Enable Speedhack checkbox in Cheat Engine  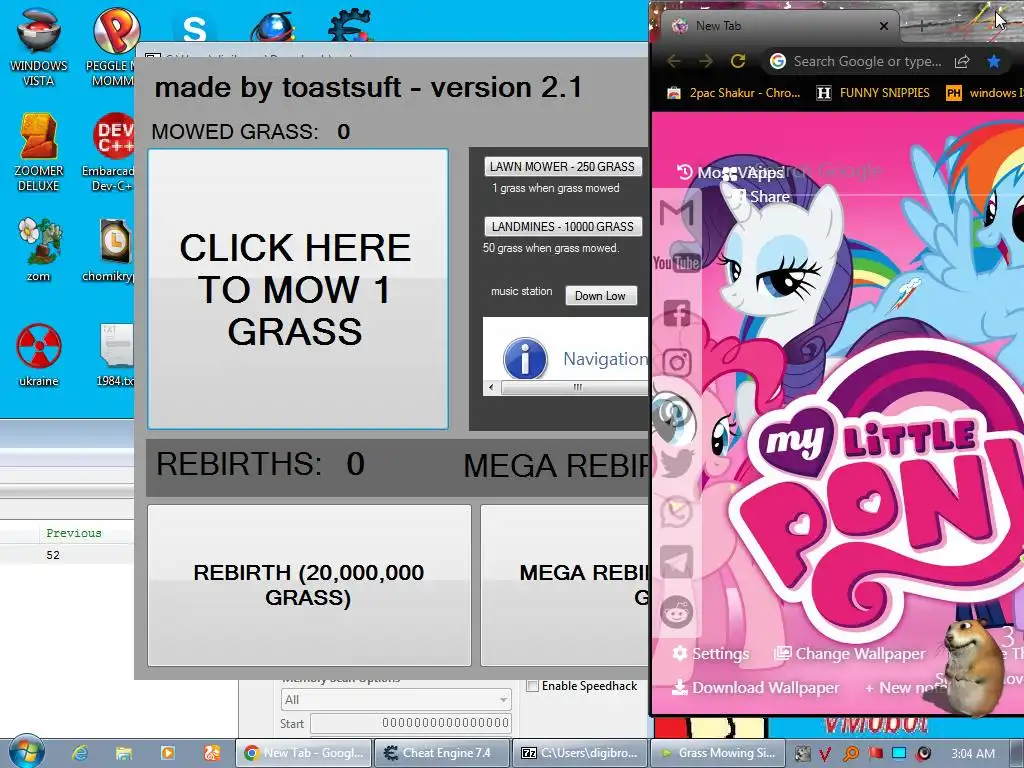[x=533, y=686]
